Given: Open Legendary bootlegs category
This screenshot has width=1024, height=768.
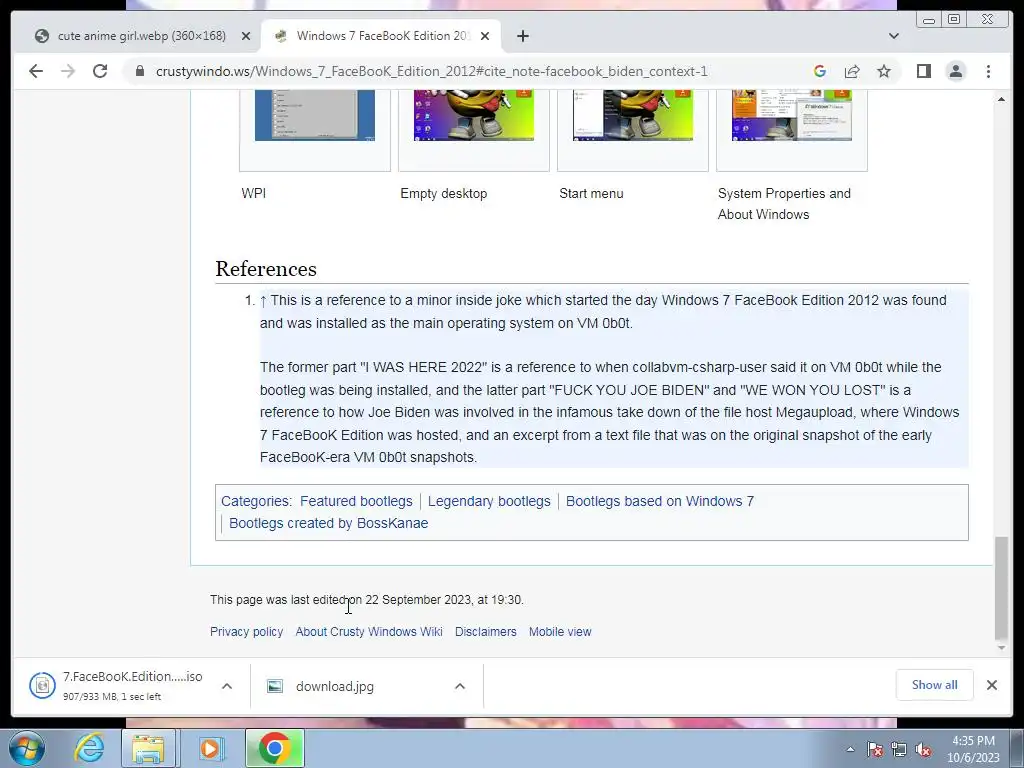Looking at the screenshot, I should click(x=489, y=501).
